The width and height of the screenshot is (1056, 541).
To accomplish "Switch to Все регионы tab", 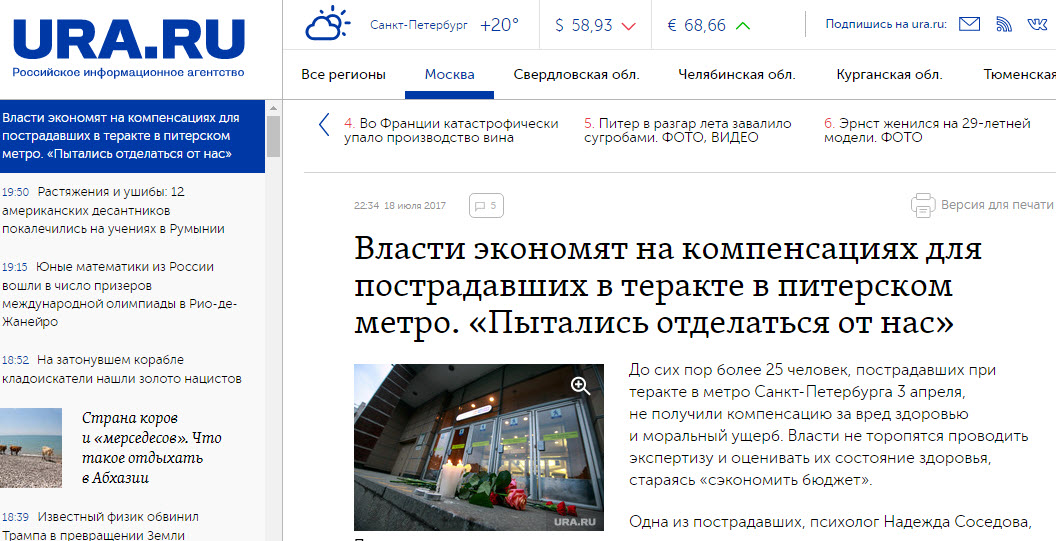I will [343, 75].
